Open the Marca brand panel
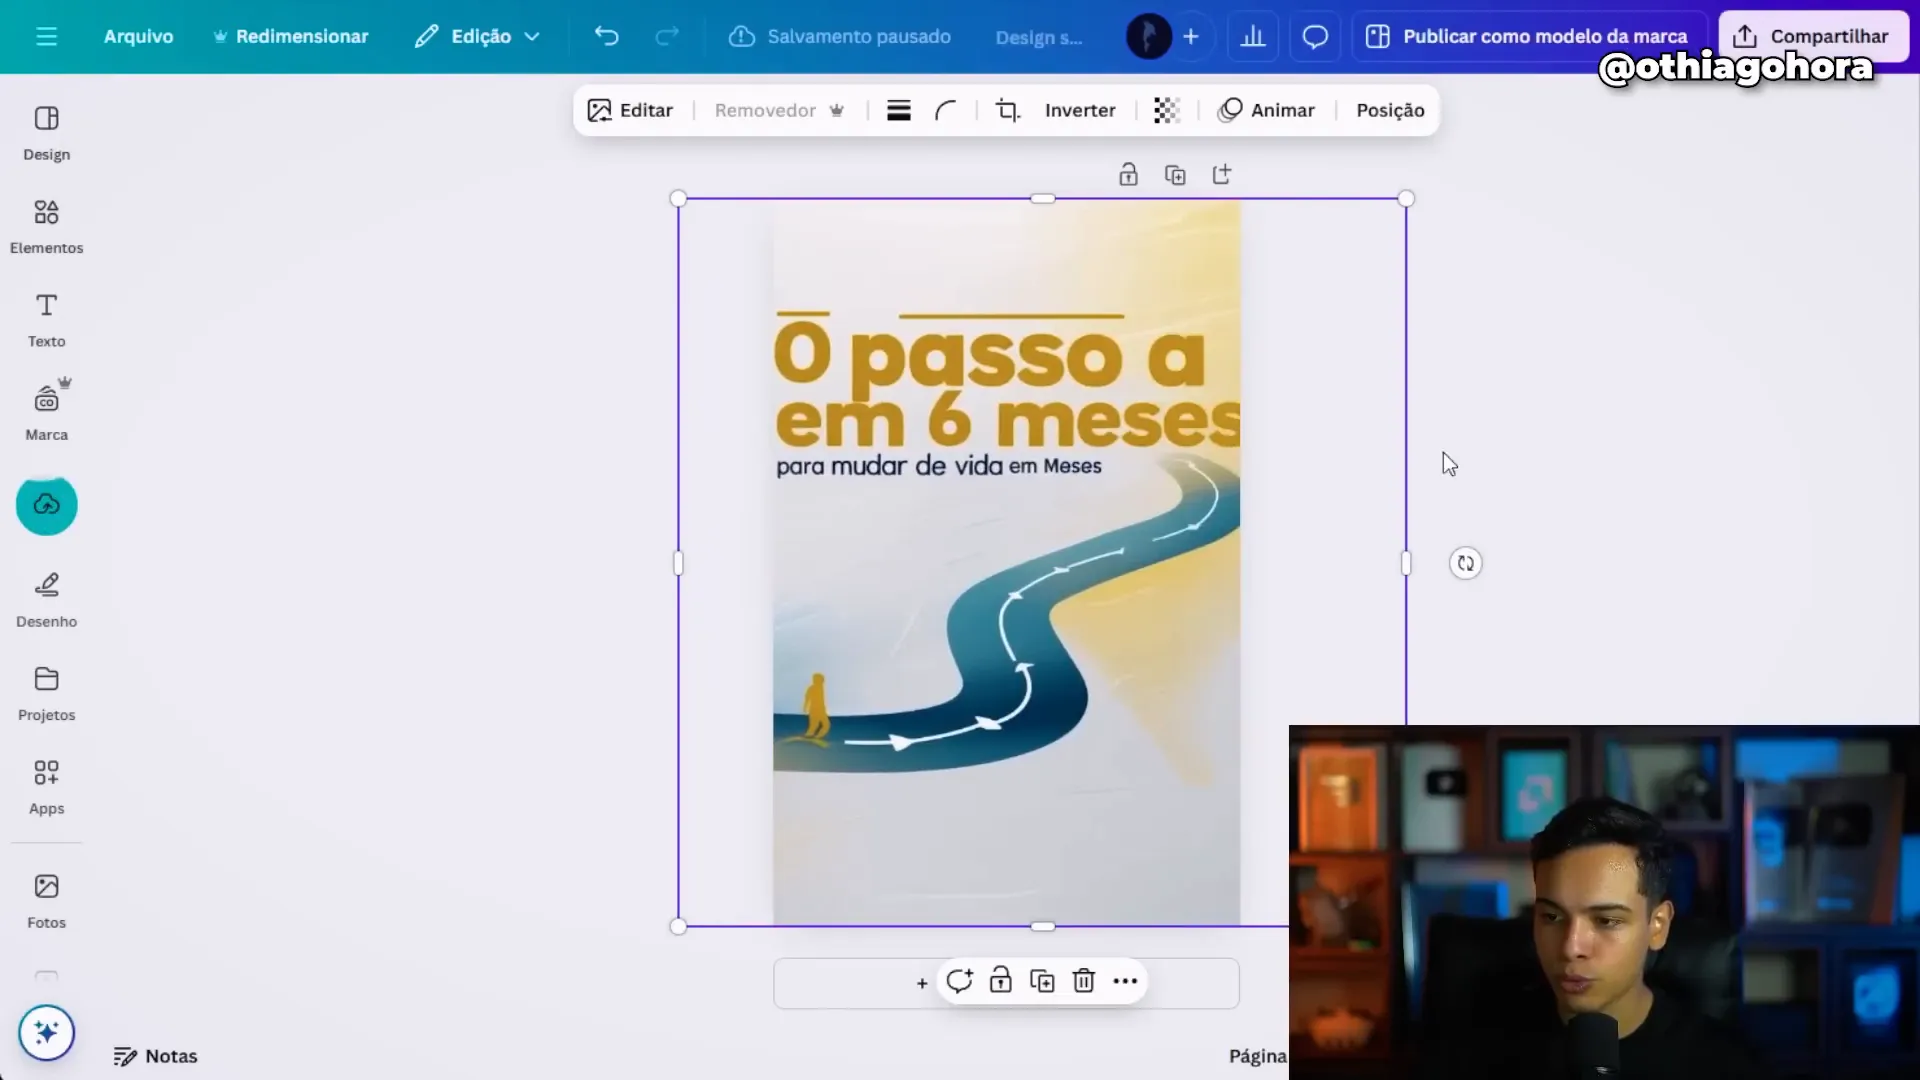This screenshot has height=1080, width=1920. [x=46, y=412]
